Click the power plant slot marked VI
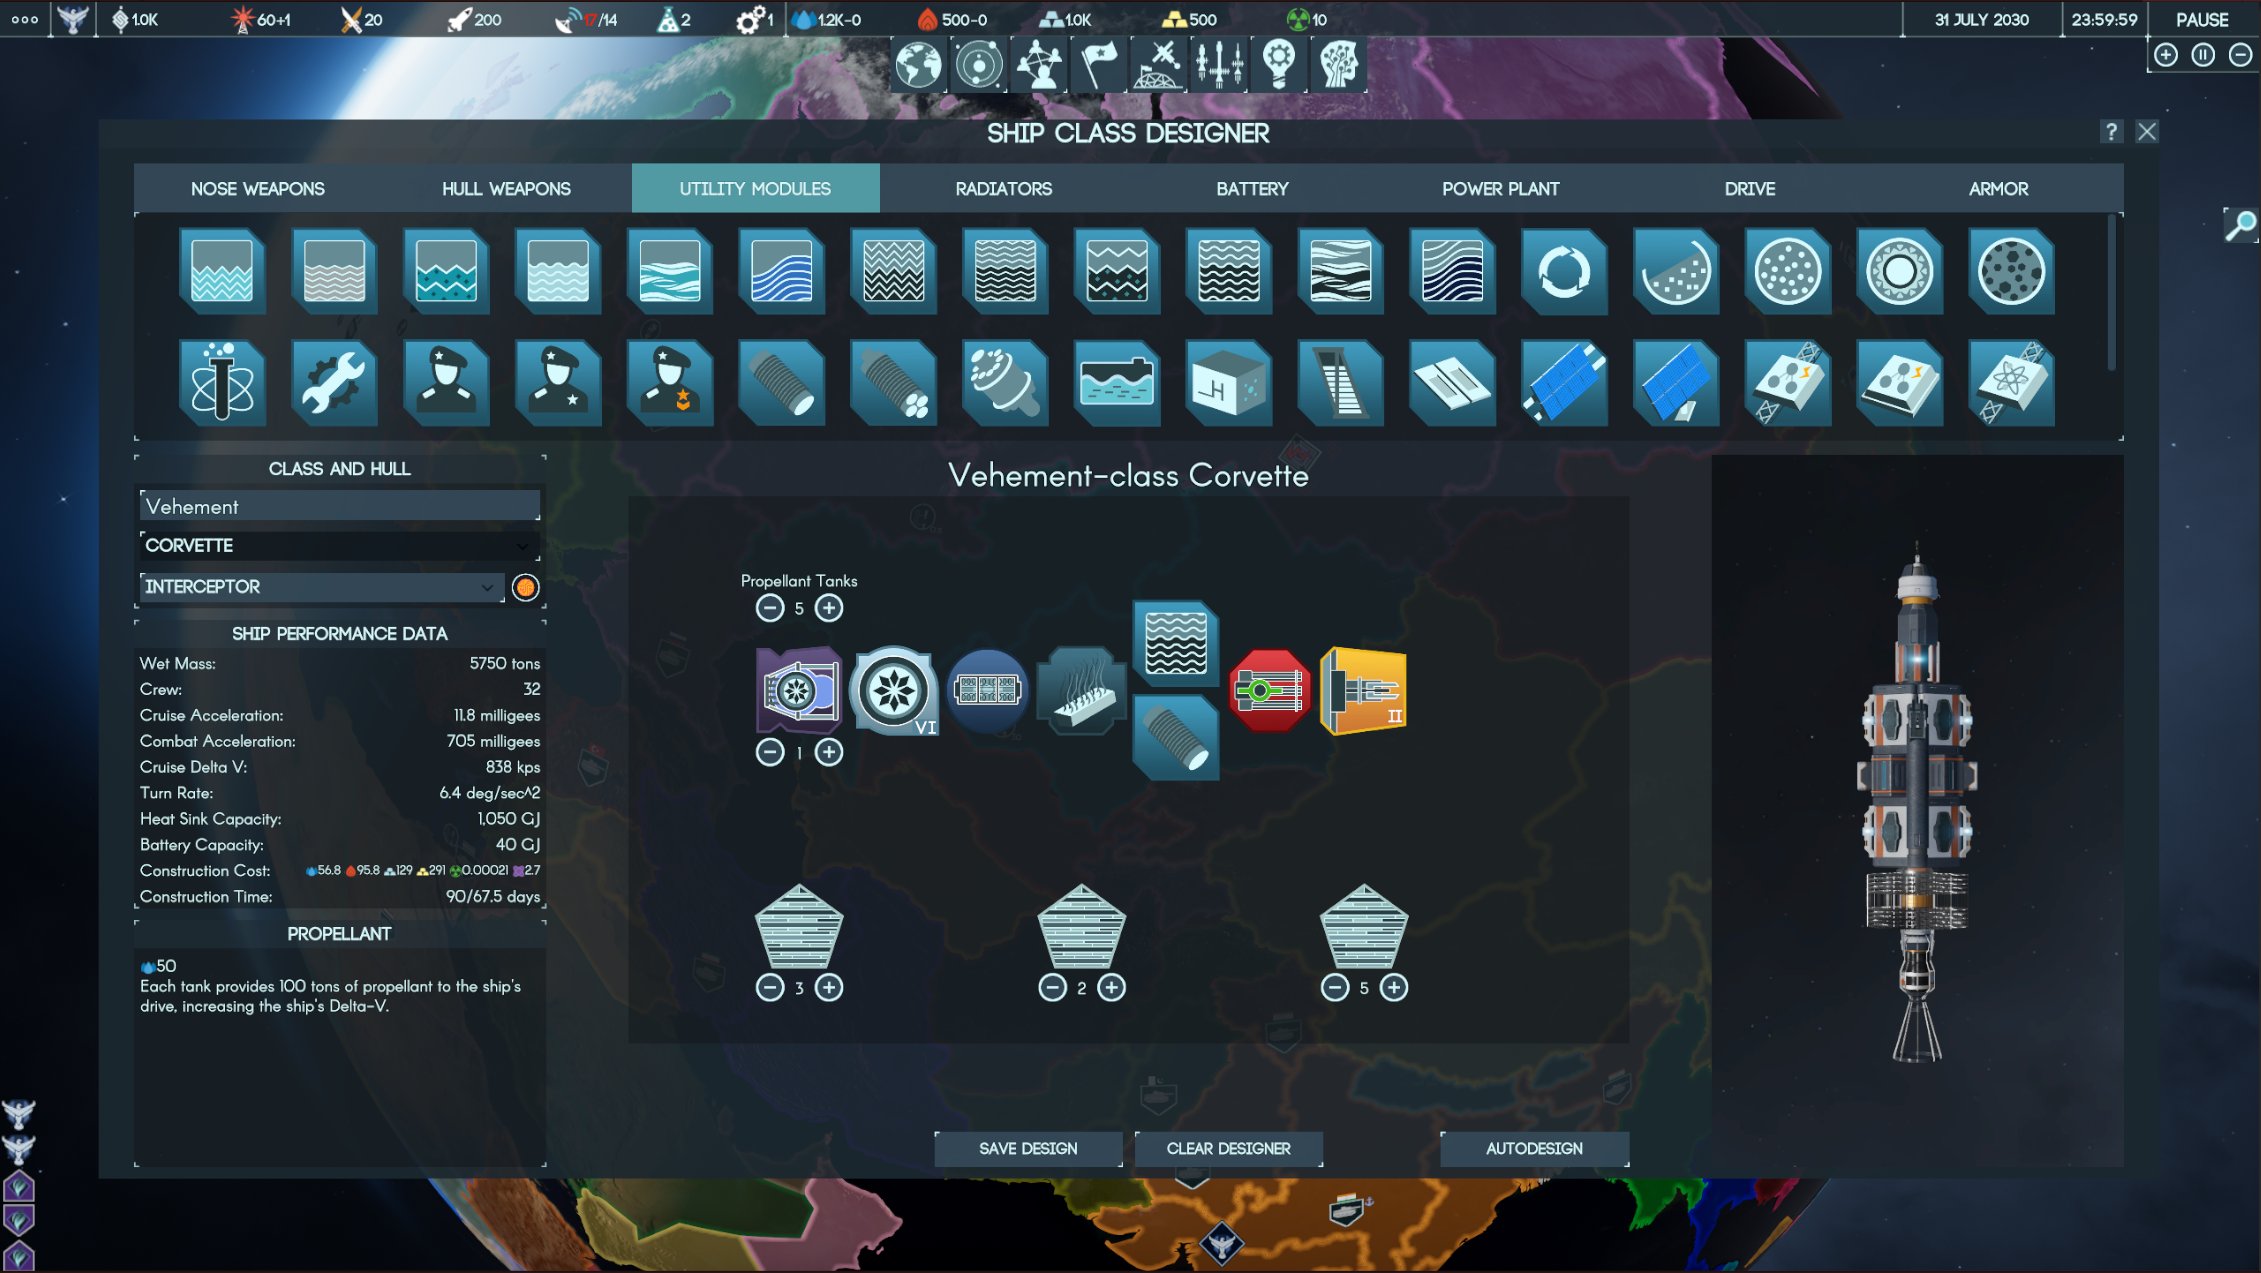 point(894,690)
